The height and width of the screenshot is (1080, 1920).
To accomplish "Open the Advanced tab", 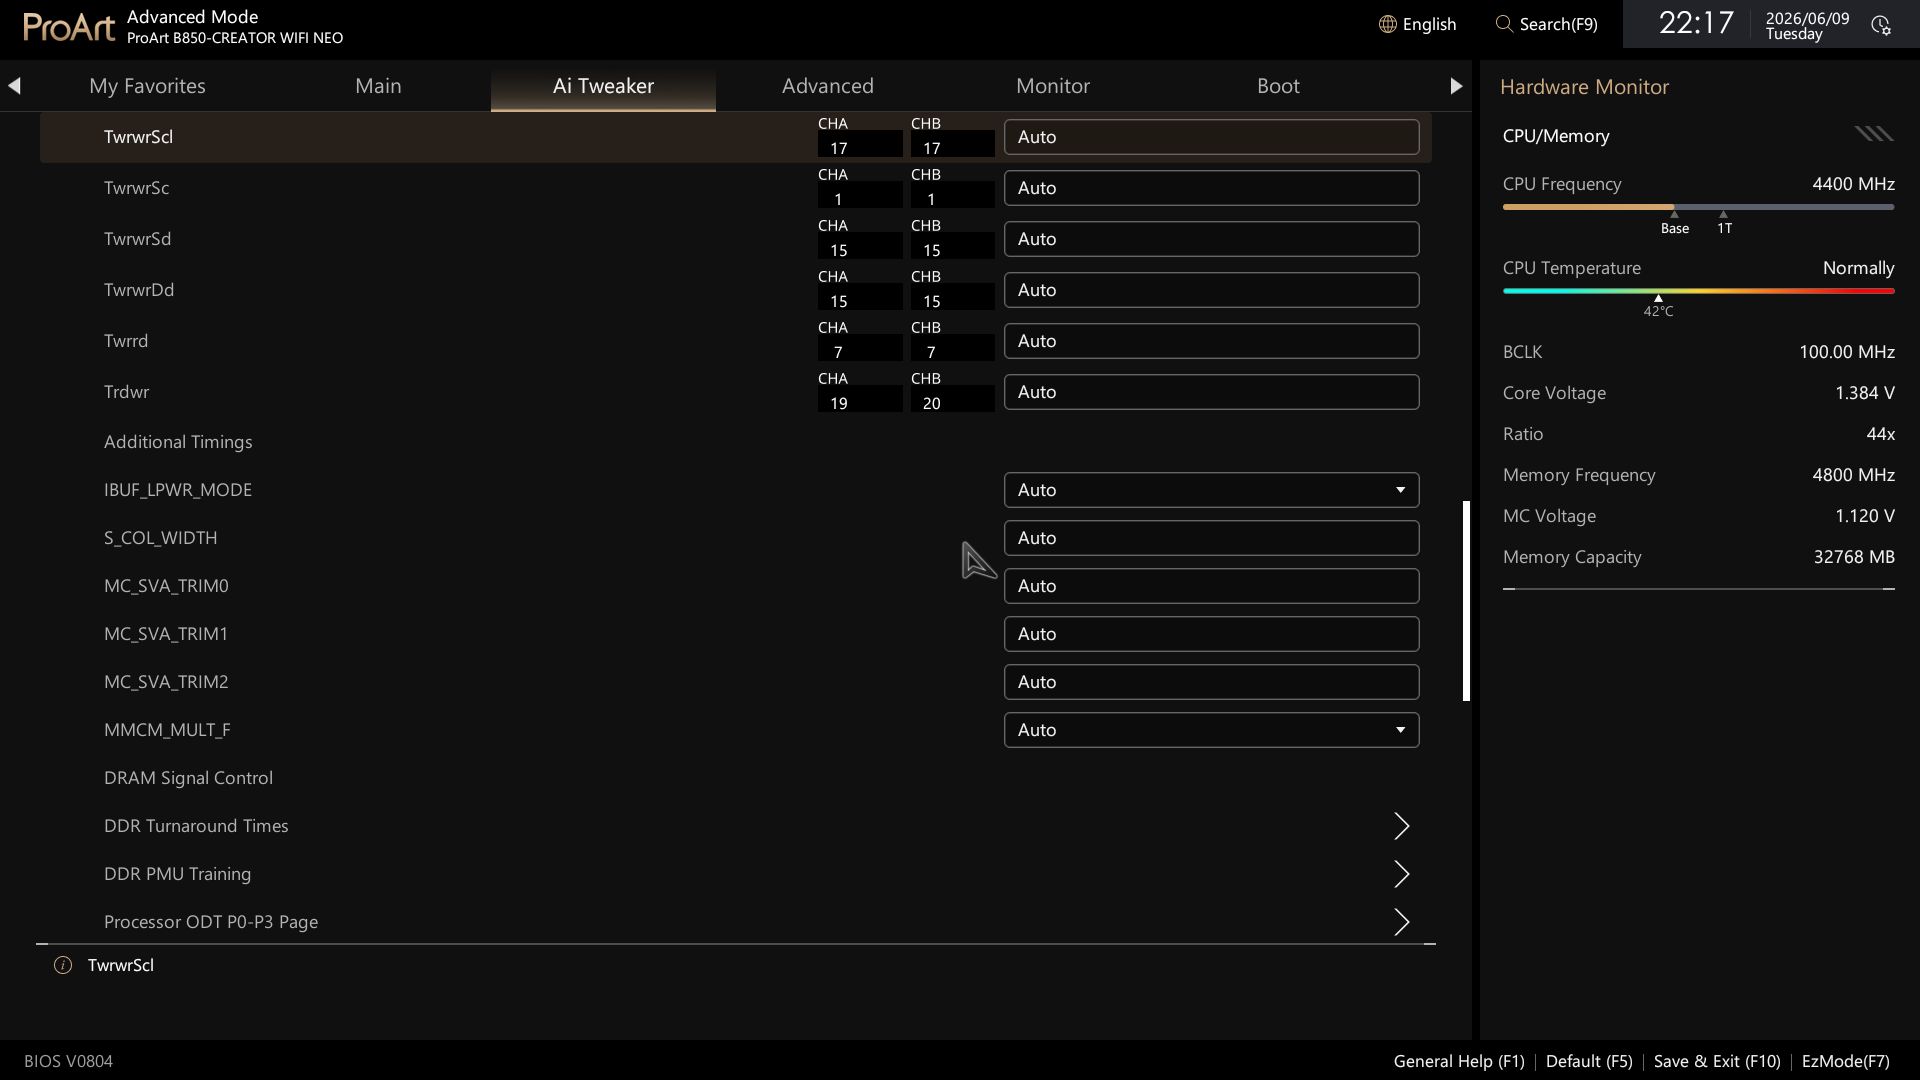I will [x=828, y=86].
